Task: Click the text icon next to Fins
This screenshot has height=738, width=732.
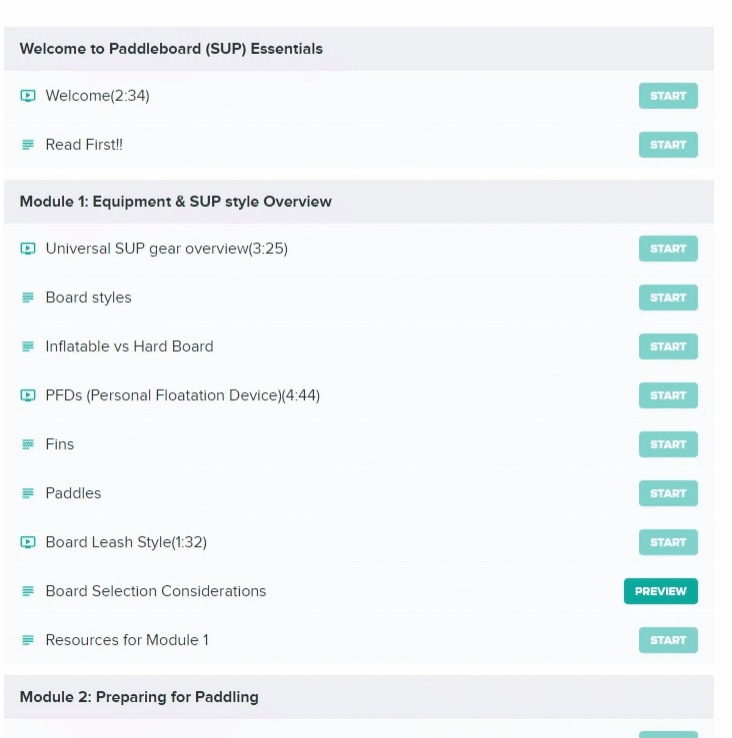Action: [28, 444]
